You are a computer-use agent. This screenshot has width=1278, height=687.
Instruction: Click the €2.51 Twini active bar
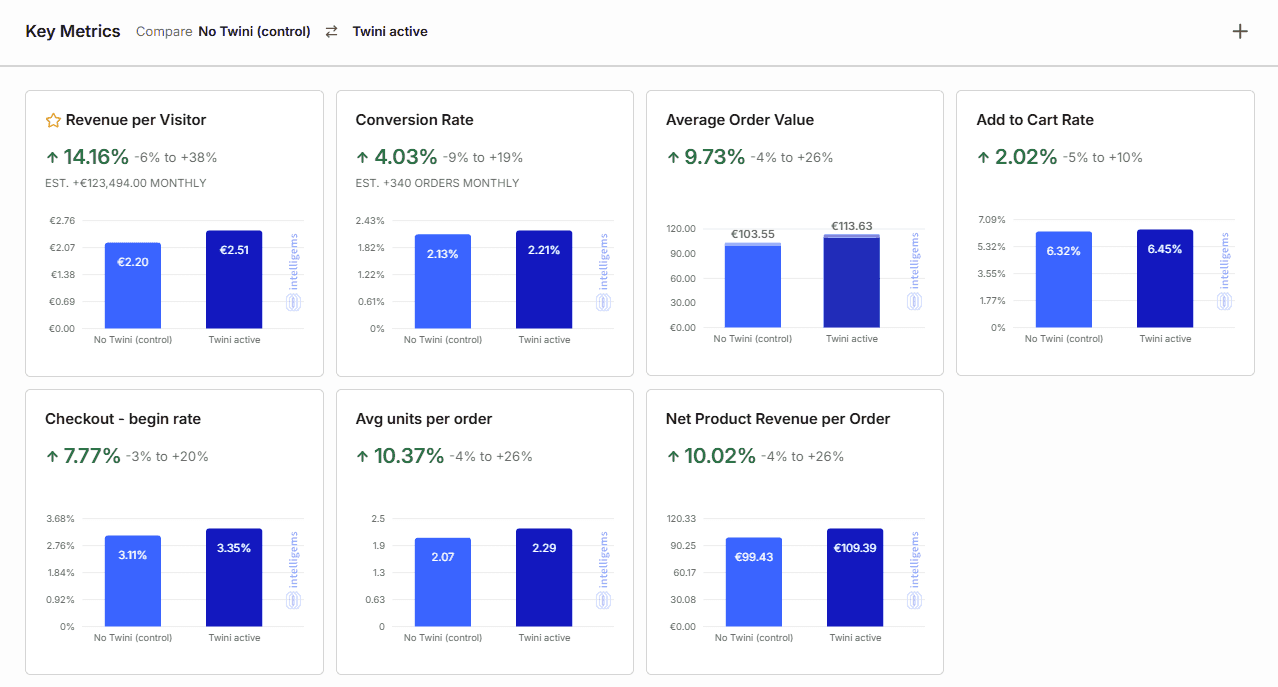(234, 279)
